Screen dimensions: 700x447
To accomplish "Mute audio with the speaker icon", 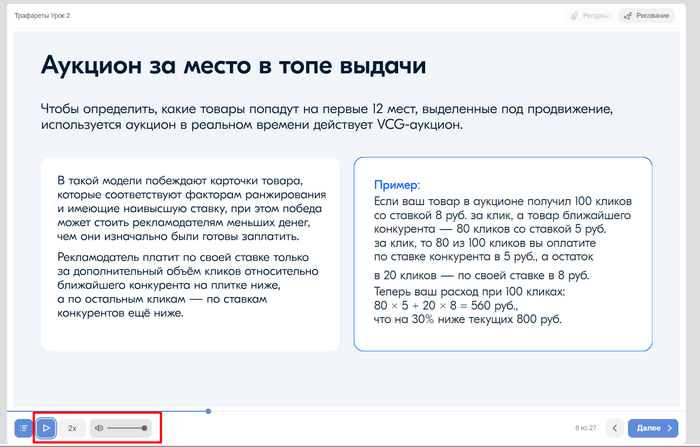I will [x=99, y=428].
